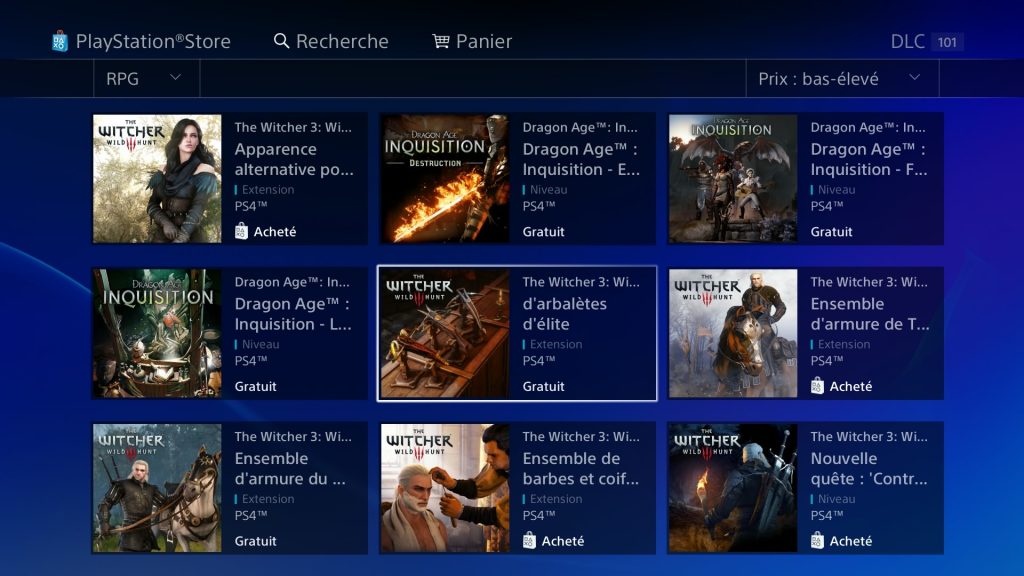The height and width of the screenshot is (576, 1024).
Task: Select 'Ensemble d'armure de T...' title
Action: point(870,314)
